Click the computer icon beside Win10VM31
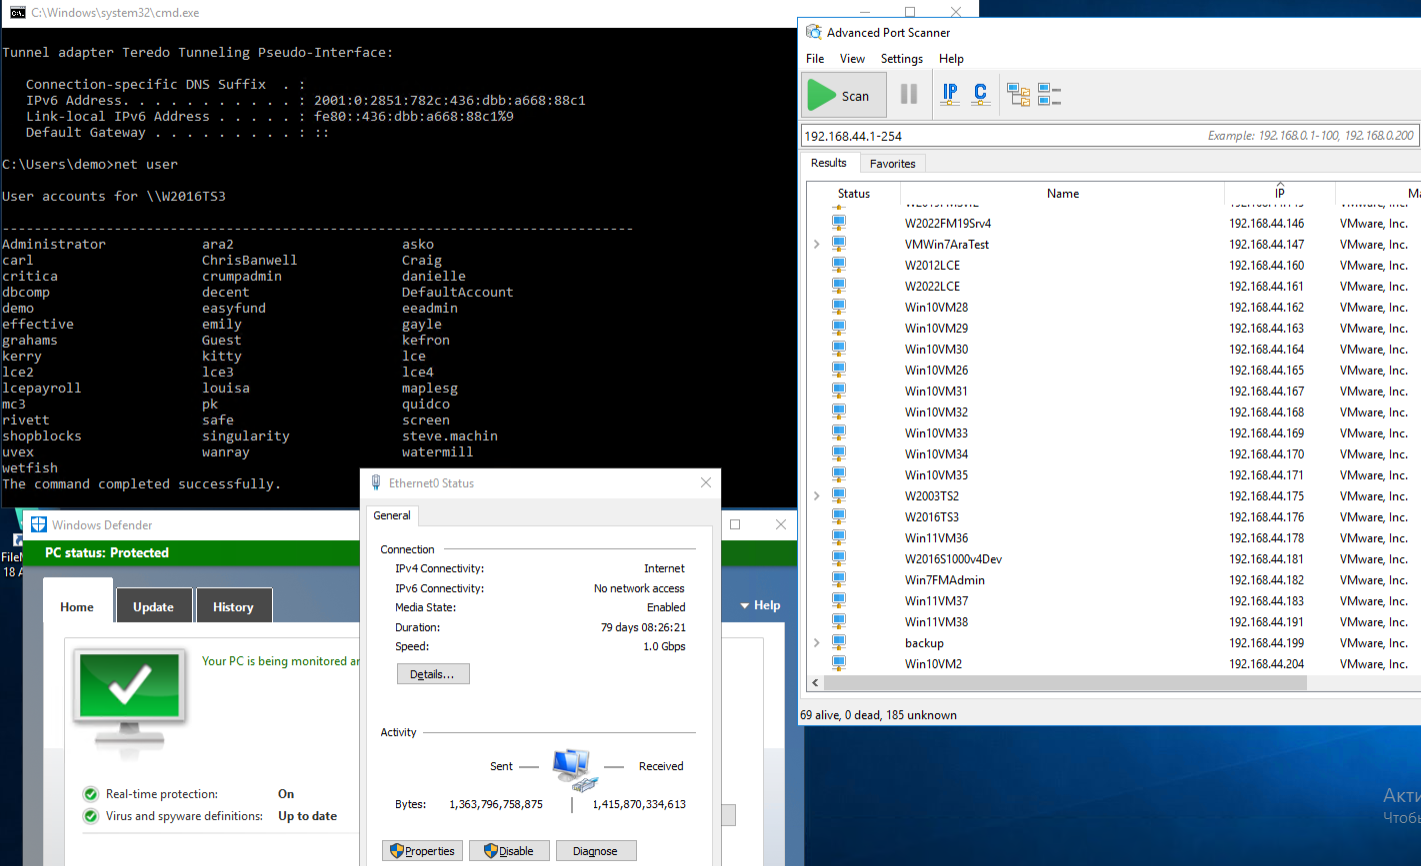 pyautogui.click(x=839, y=391)
